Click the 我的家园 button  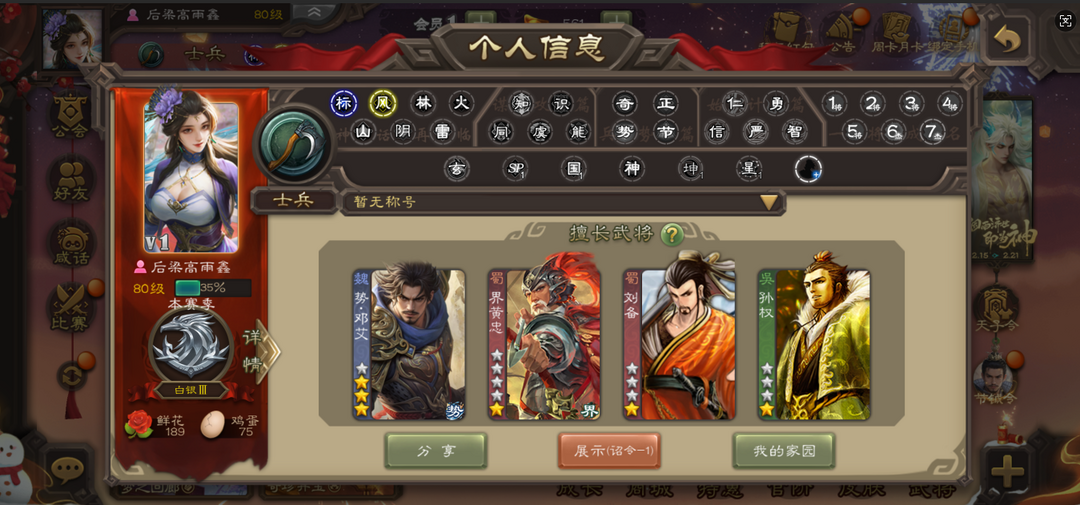point(784,451)
